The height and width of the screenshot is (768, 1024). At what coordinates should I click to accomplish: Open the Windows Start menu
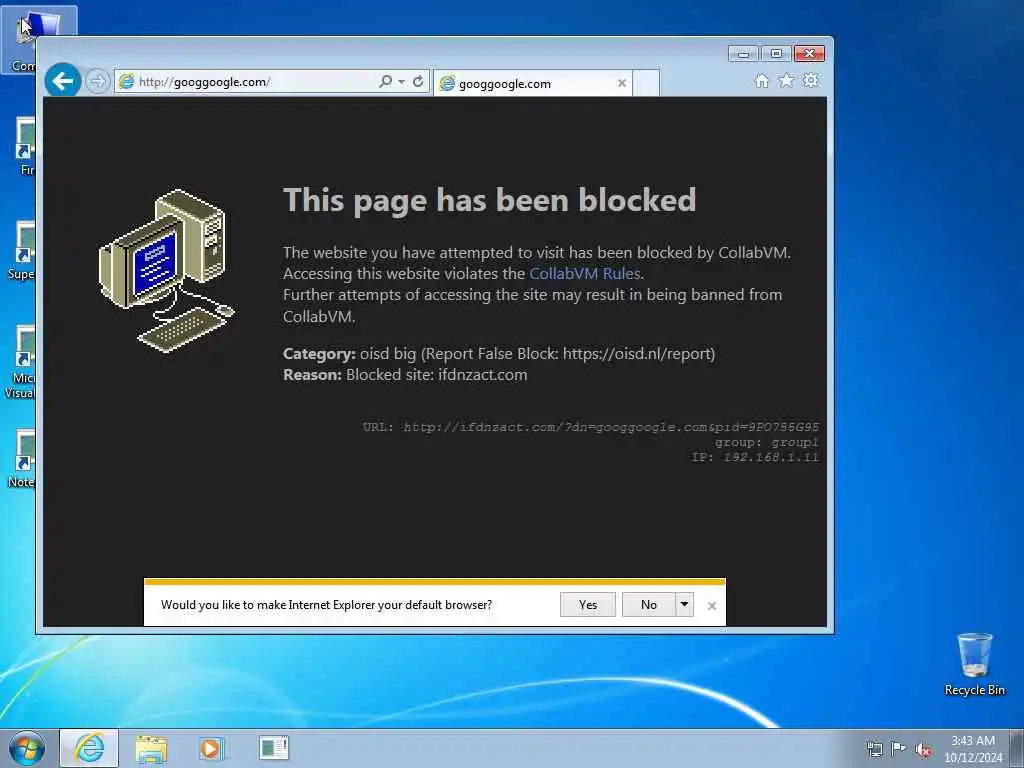point(27,748)
